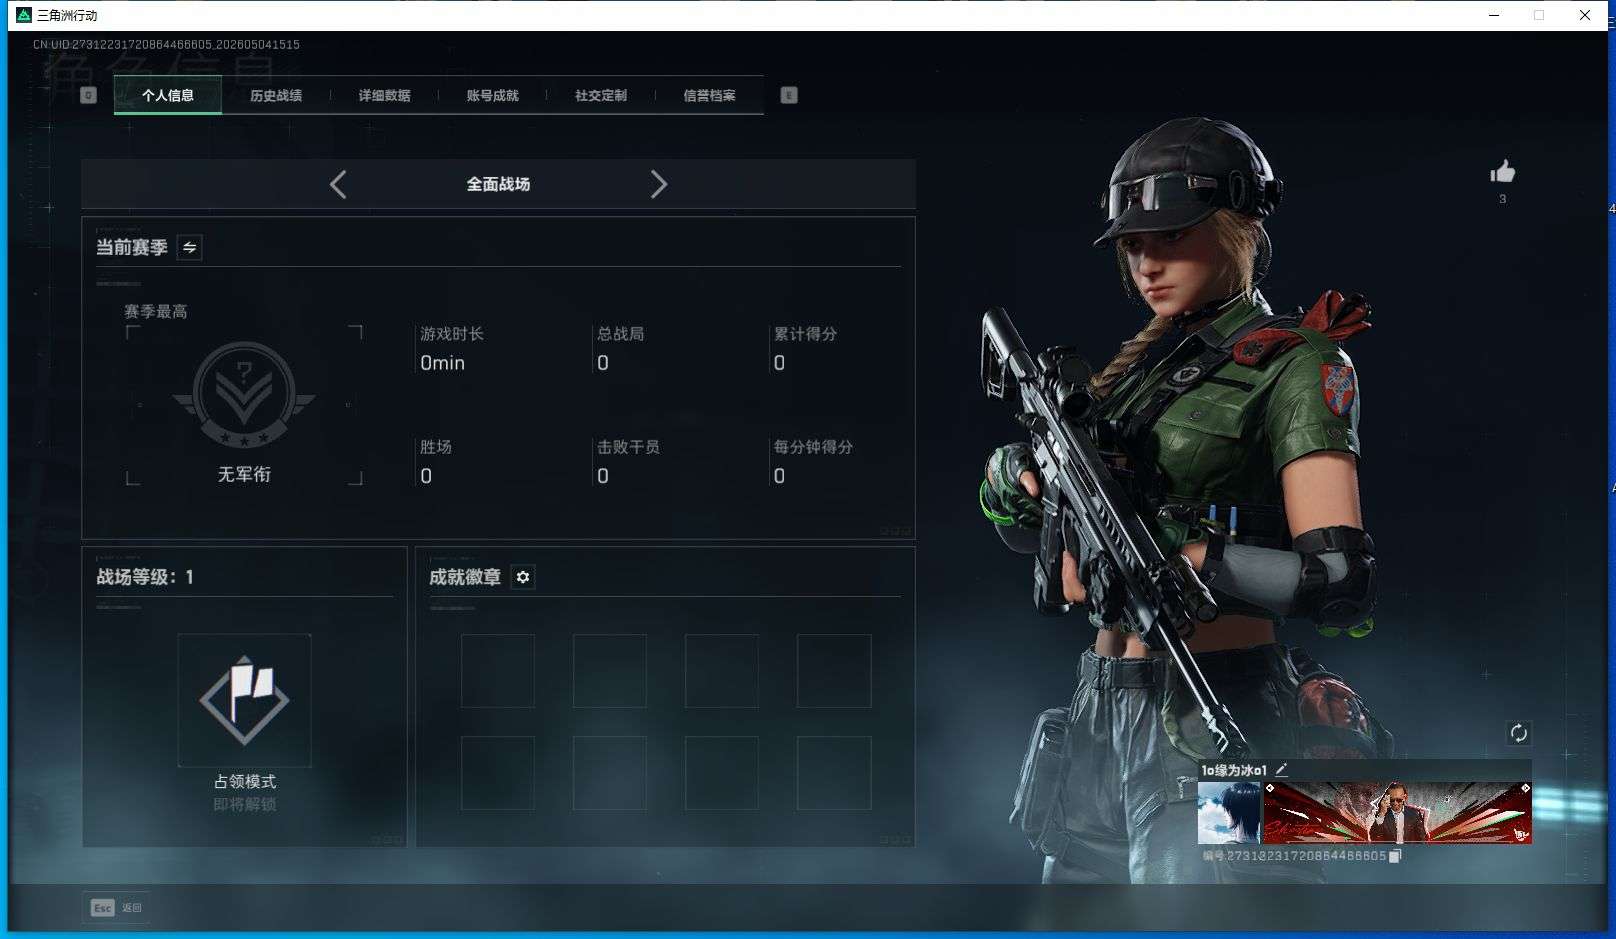This screenshot has width=1616, height=939.
Task: Select the last badge slot in bottom row
Action: point(834,773)
